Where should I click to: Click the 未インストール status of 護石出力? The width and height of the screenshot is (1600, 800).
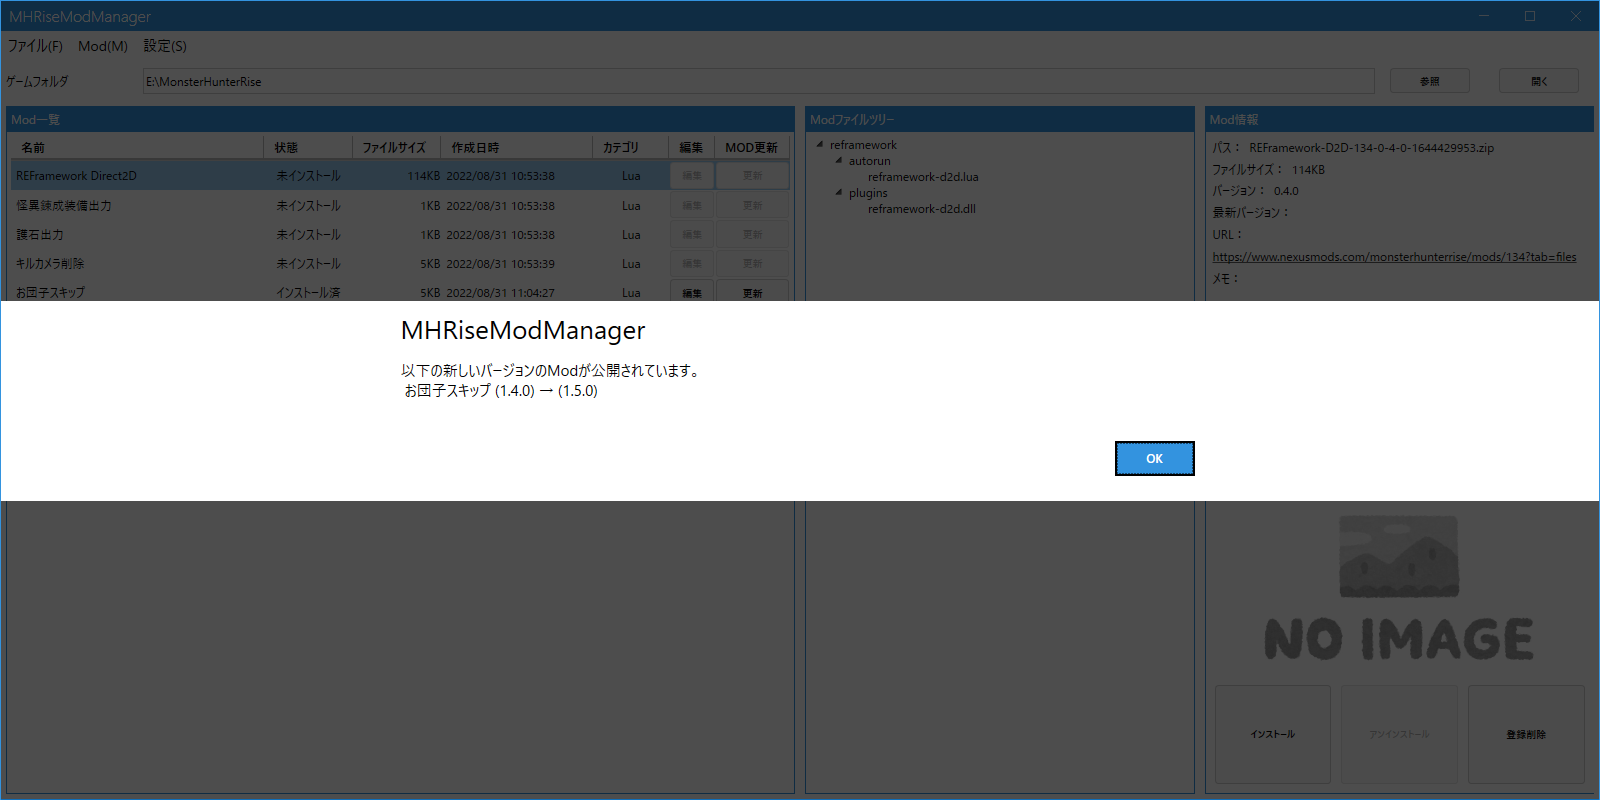point(308,234)
